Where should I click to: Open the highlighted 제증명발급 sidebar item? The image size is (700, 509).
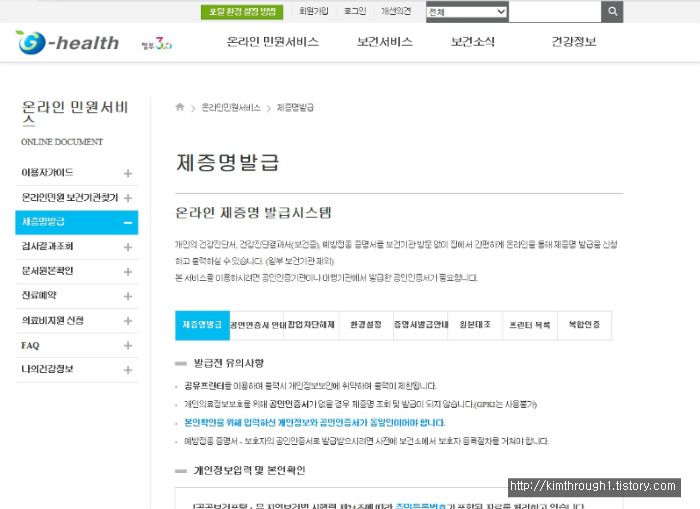coord(77,222)
